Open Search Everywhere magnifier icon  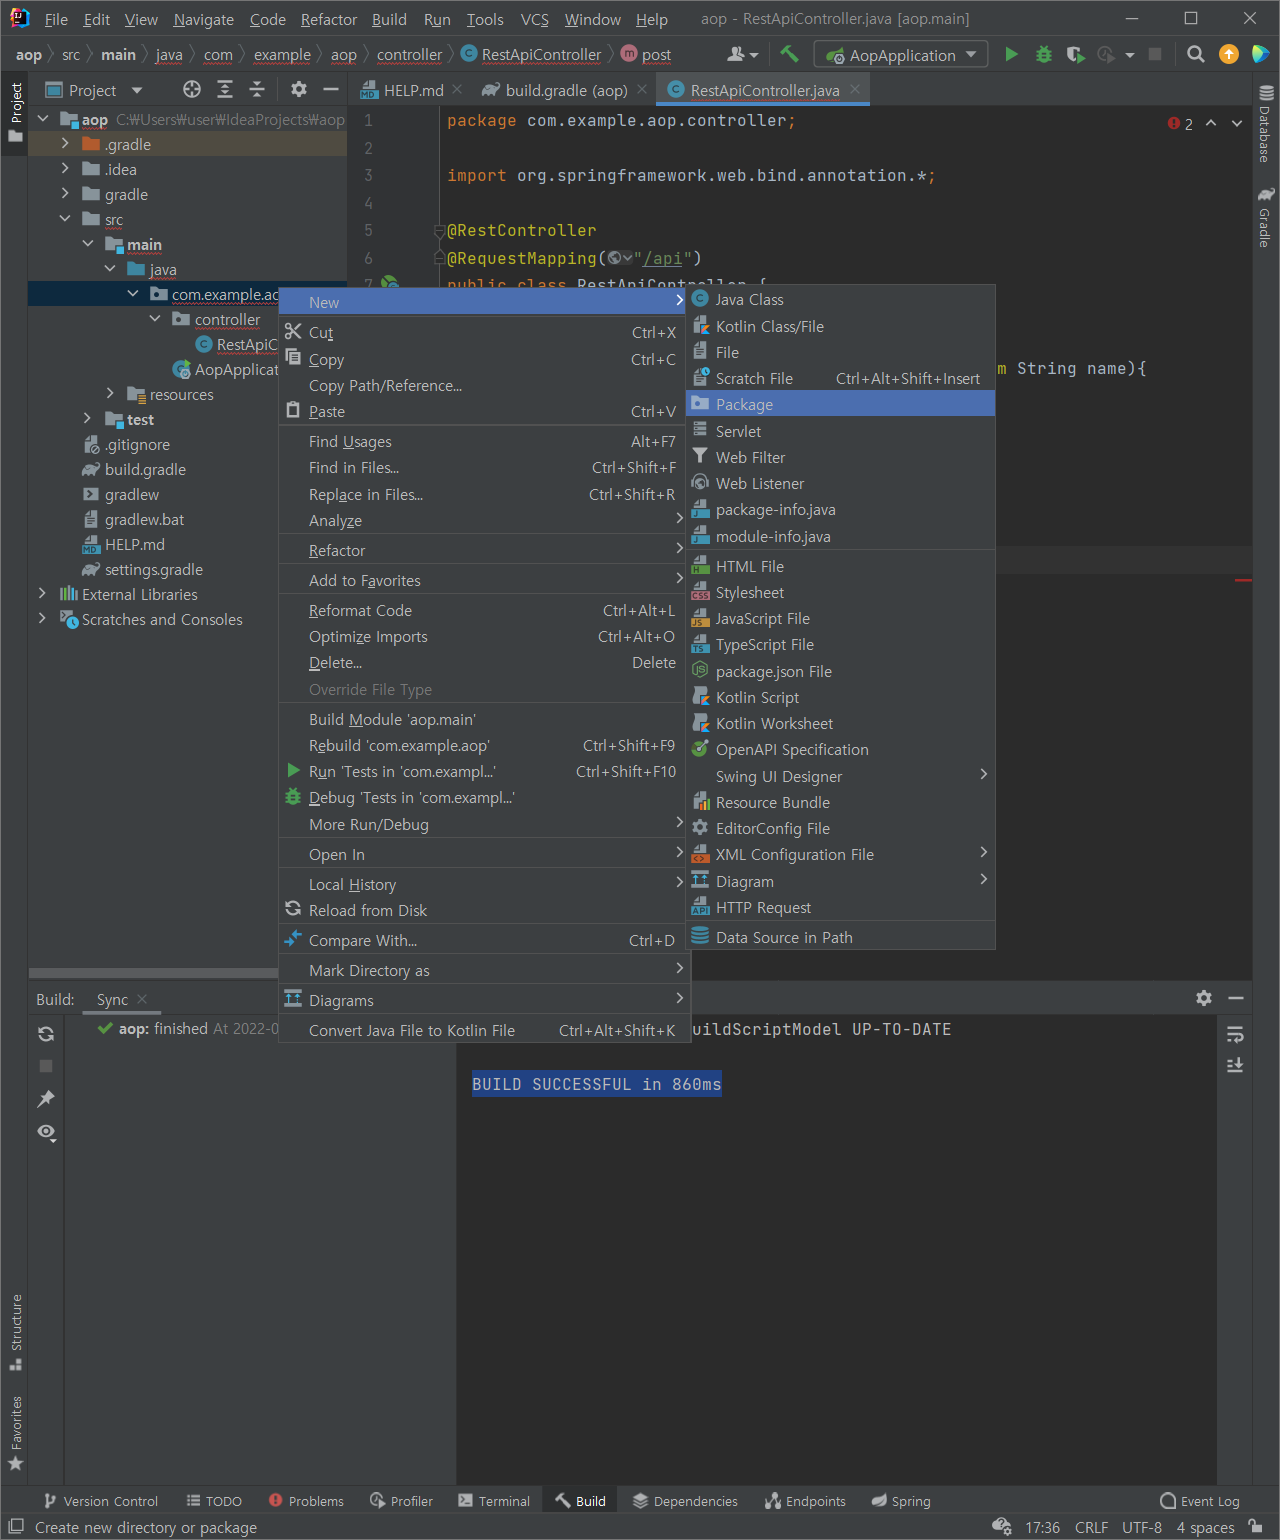pos(1195,55)
